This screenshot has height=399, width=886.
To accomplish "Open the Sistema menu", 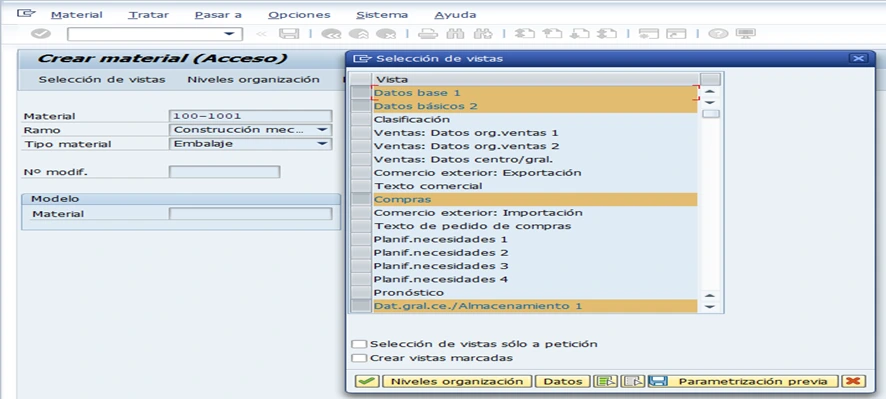I will (x=382, y=15).
